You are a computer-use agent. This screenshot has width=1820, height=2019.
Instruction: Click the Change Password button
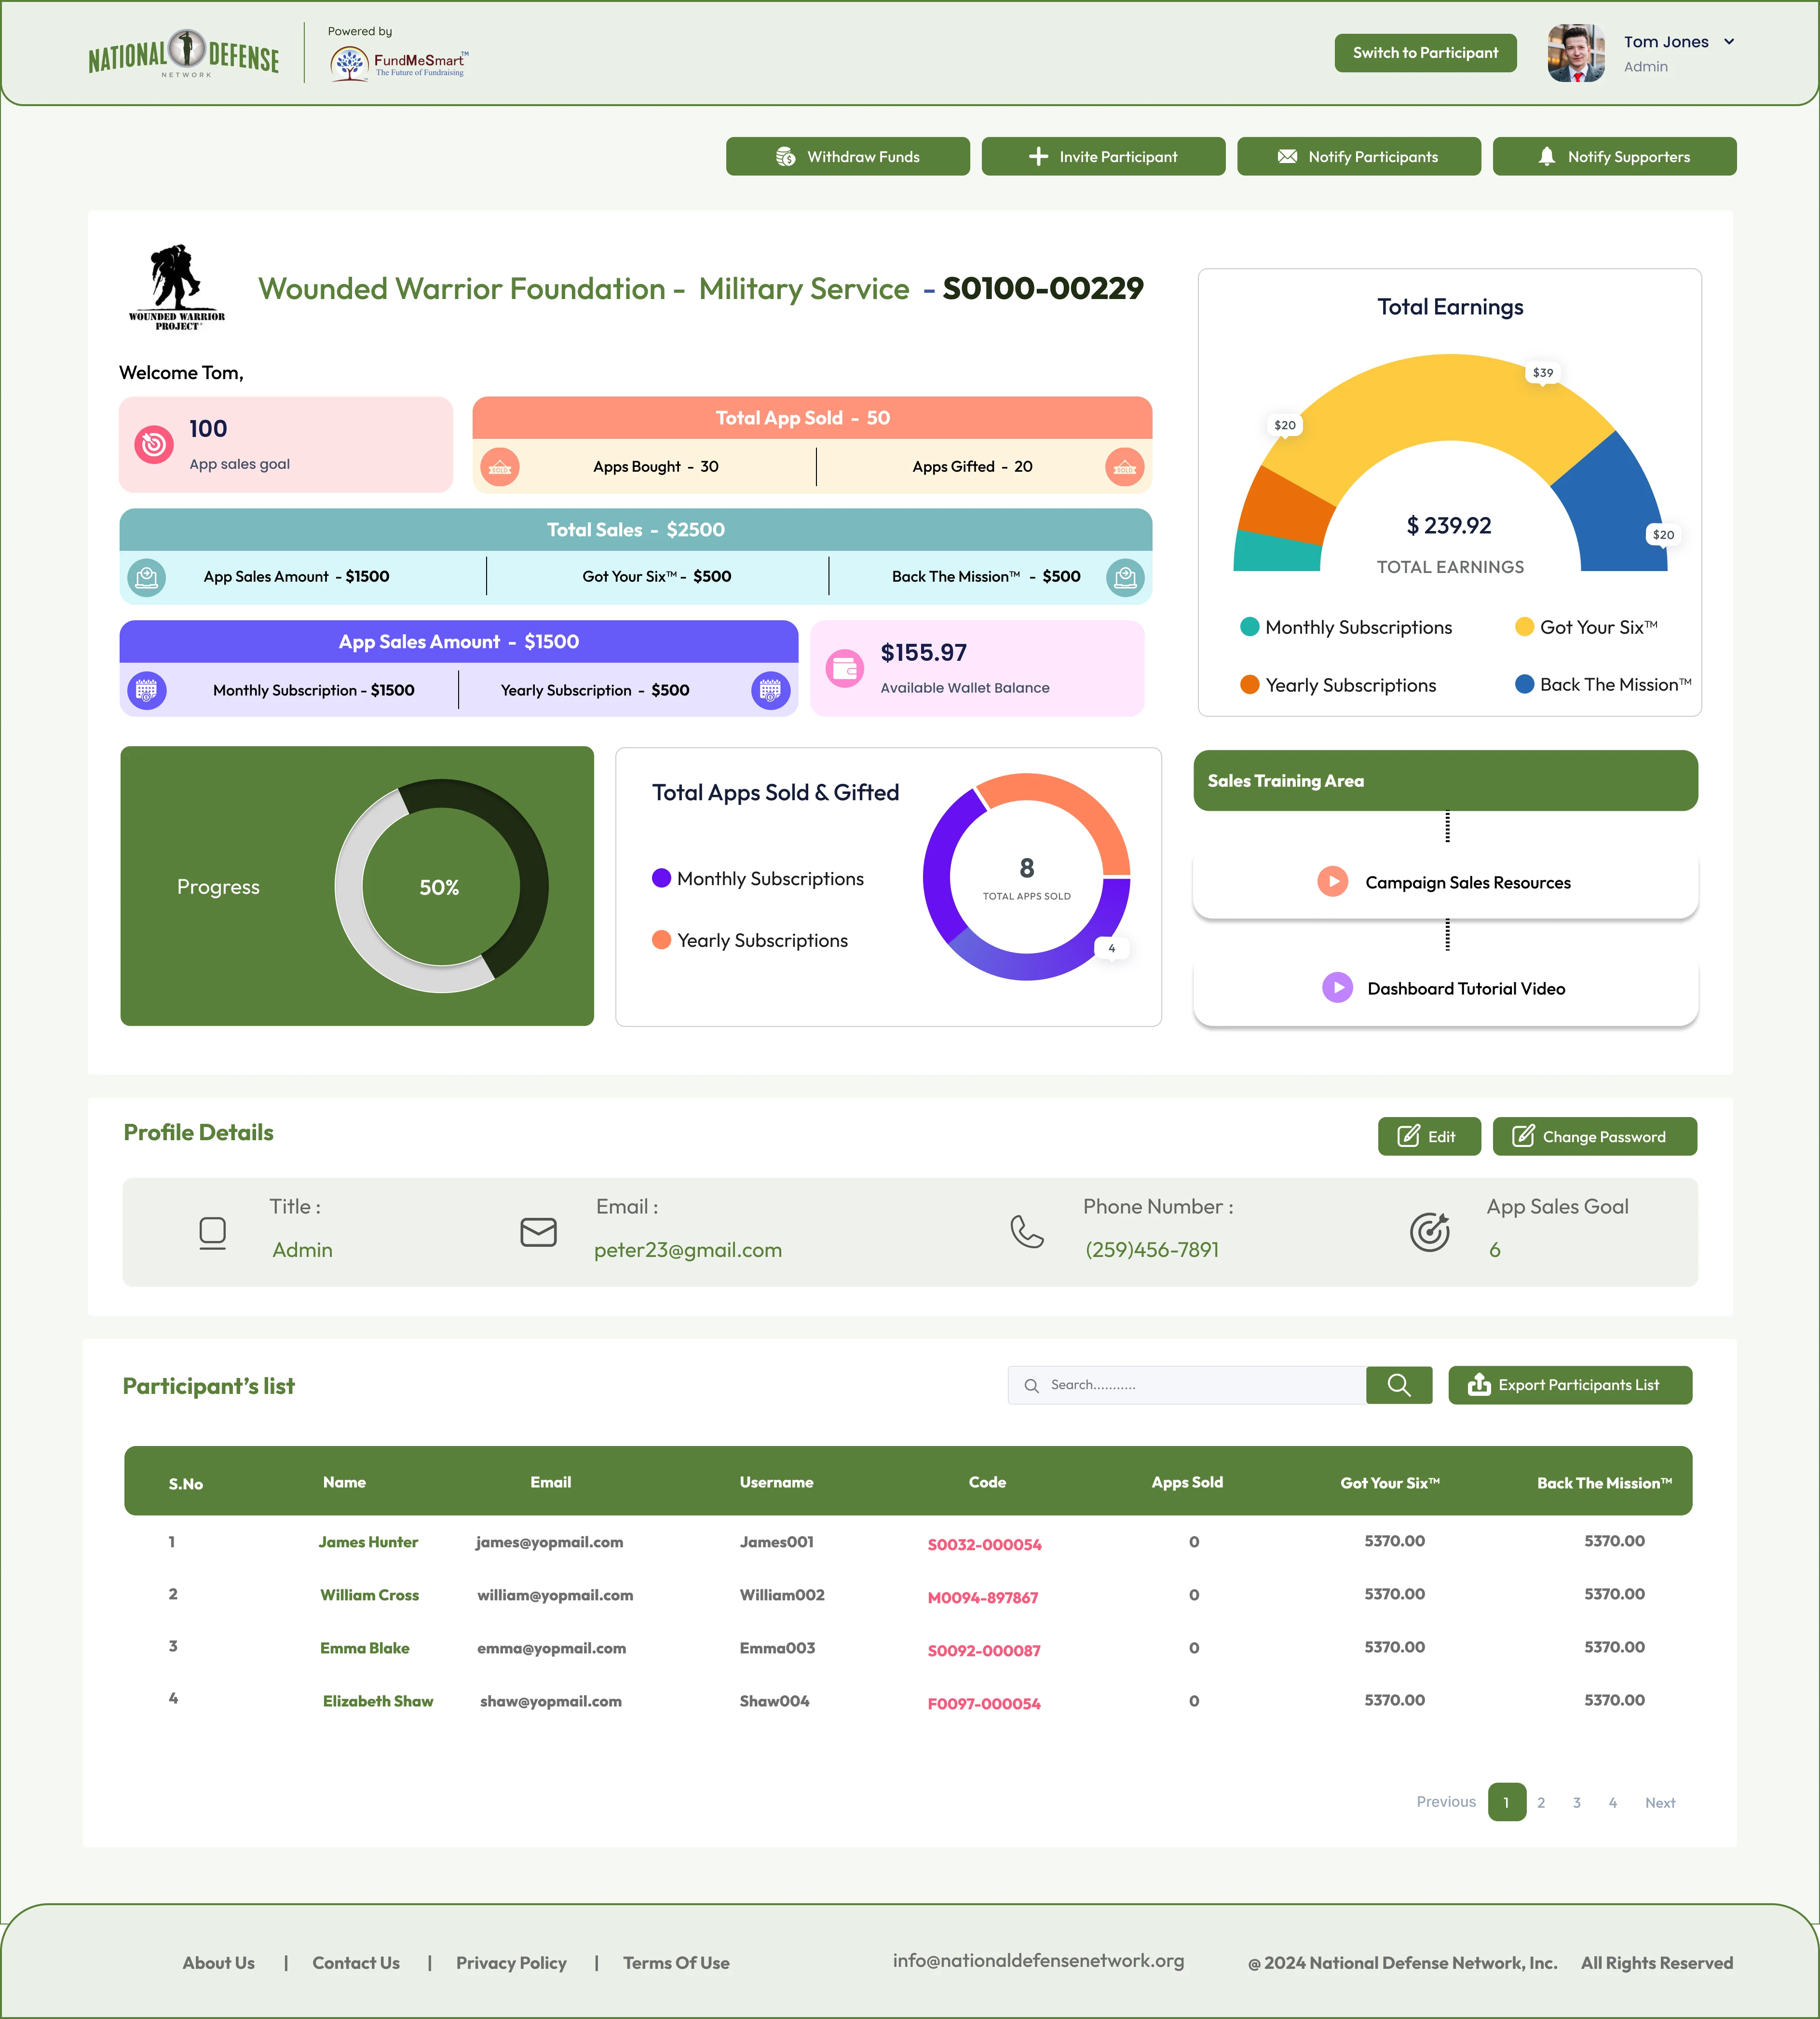[x=1594, y=1136]
